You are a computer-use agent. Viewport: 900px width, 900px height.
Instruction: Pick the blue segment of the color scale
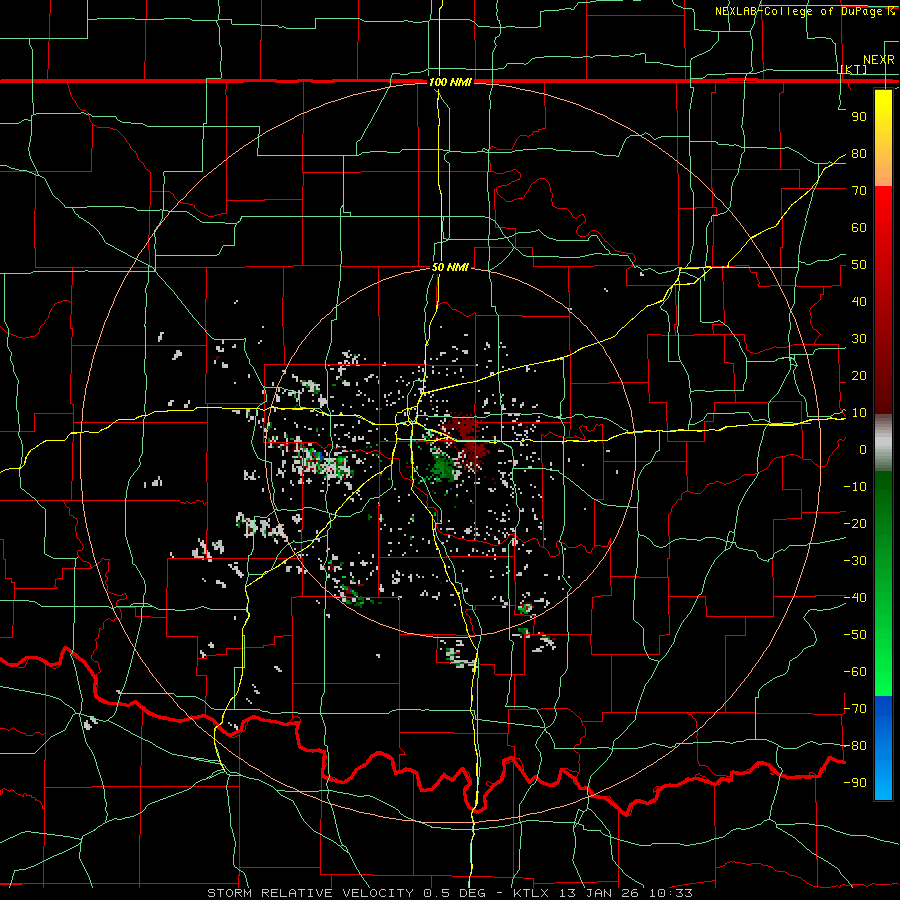(x=883, y=746)
